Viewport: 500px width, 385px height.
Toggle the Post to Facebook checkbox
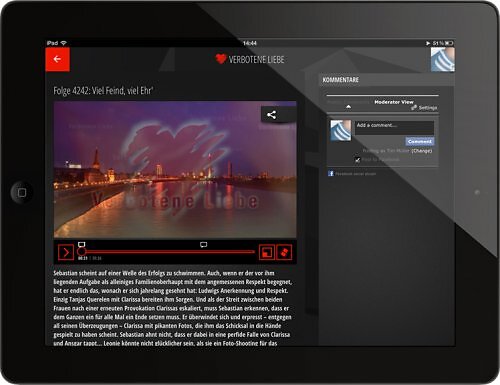(x=358, y=160)
